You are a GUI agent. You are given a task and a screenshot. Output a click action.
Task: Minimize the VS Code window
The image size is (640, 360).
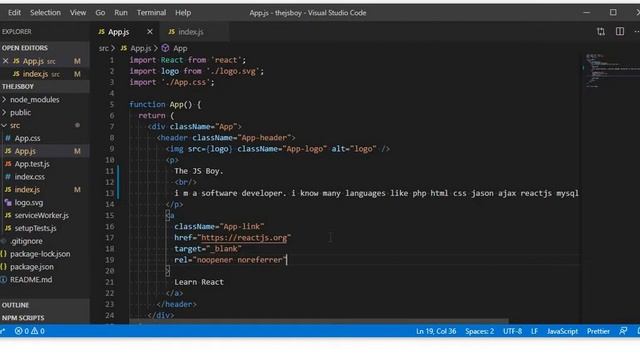(x=587, y=12)
